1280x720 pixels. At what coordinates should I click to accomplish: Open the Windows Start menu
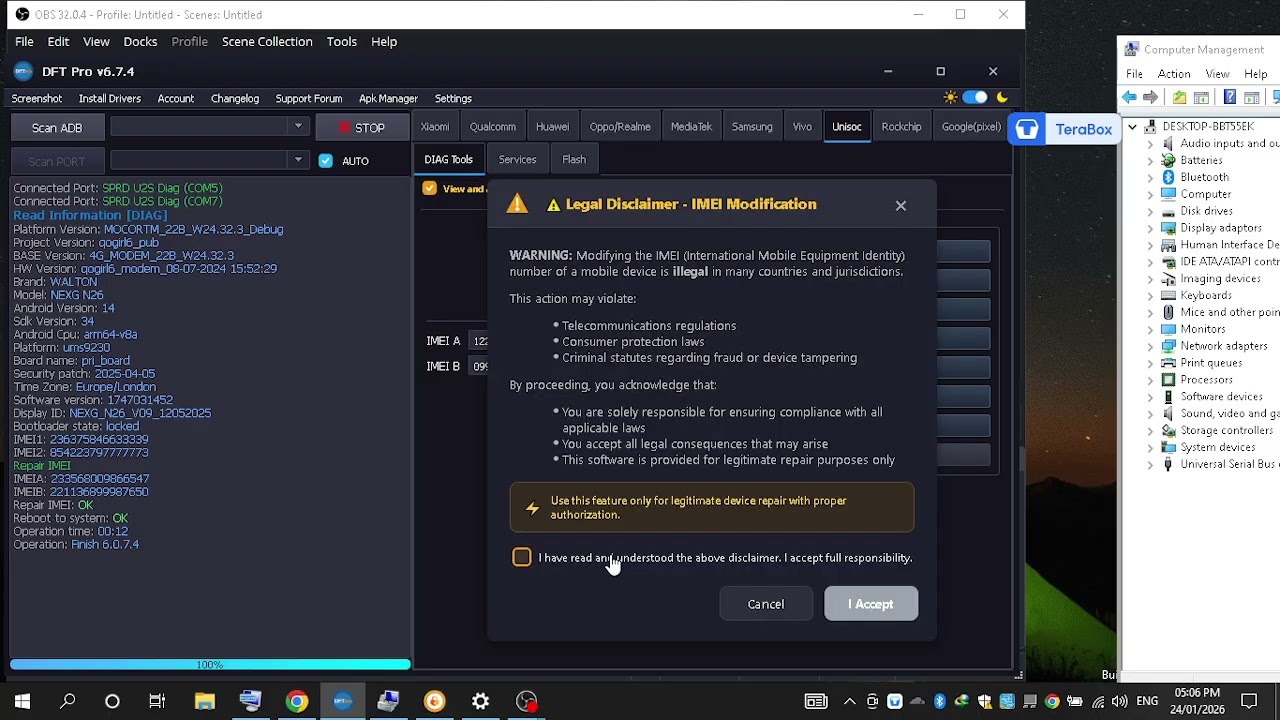[x=22, y=701]
